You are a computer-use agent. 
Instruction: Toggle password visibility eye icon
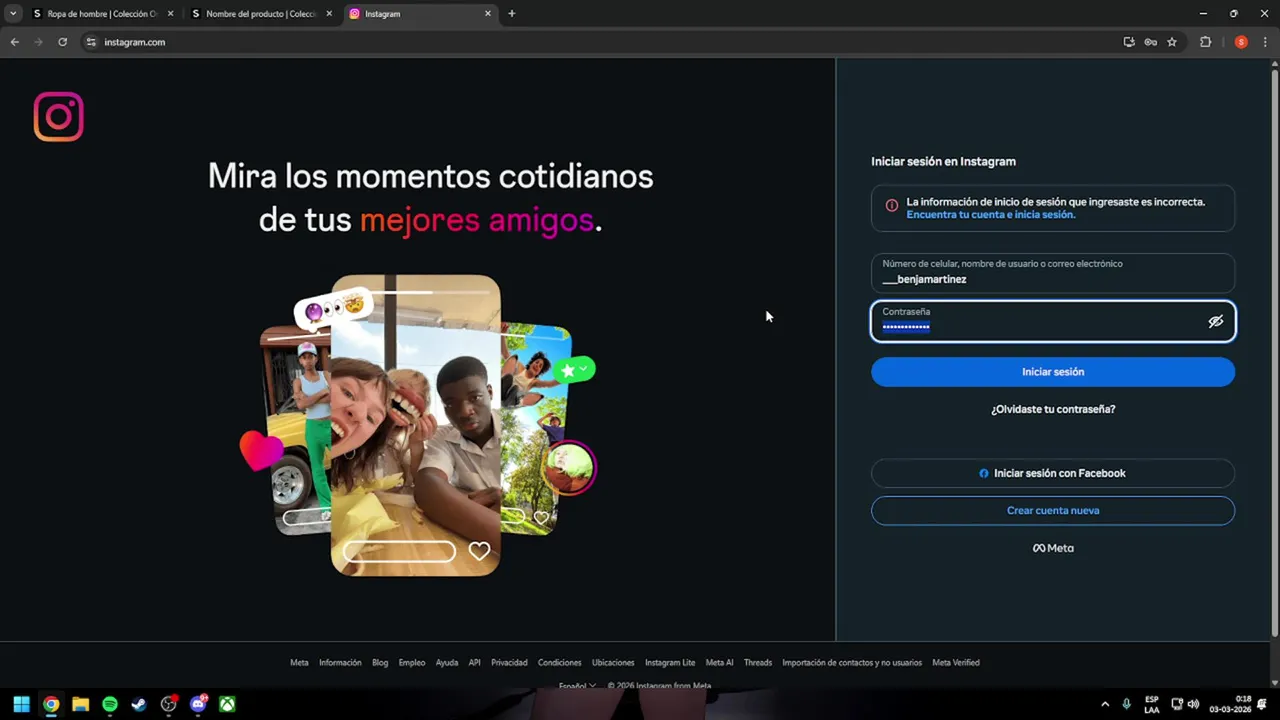pos(1215,322)
